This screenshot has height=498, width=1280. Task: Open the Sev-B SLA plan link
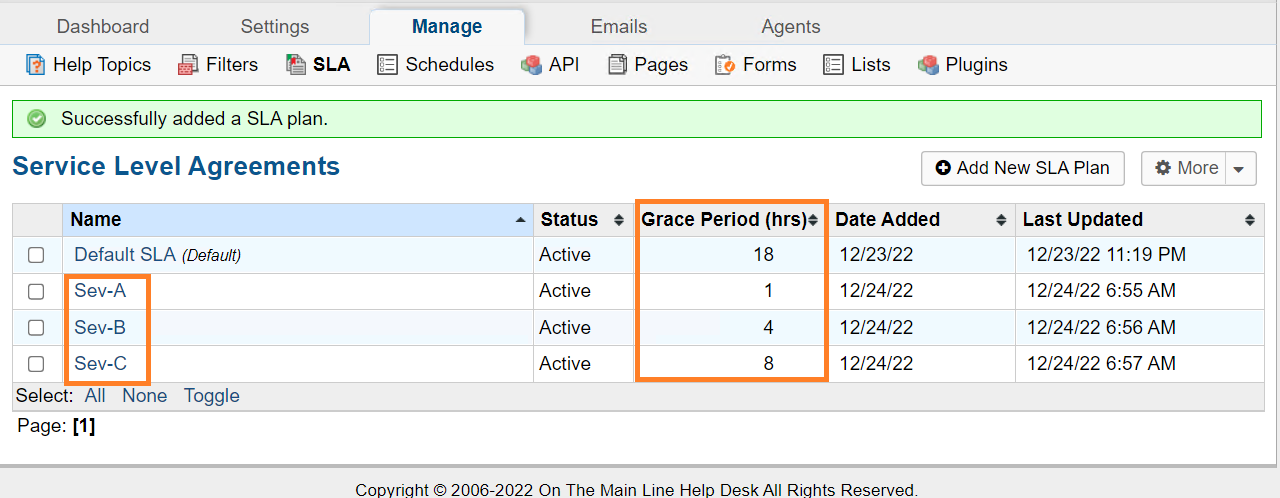(100, 327)
